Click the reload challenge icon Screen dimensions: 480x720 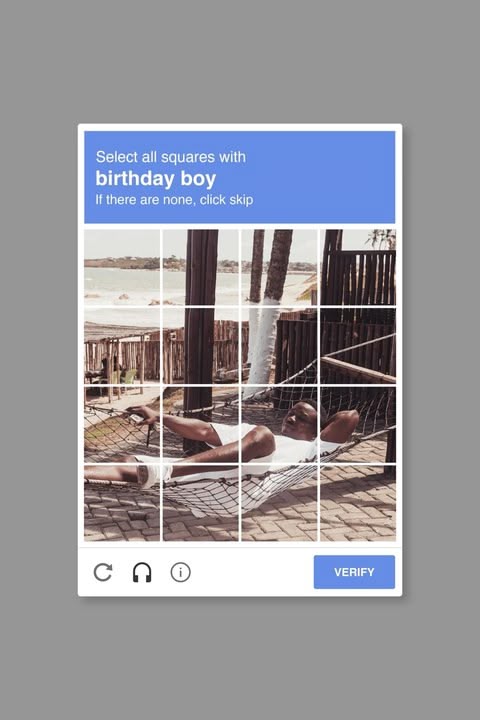103,572
